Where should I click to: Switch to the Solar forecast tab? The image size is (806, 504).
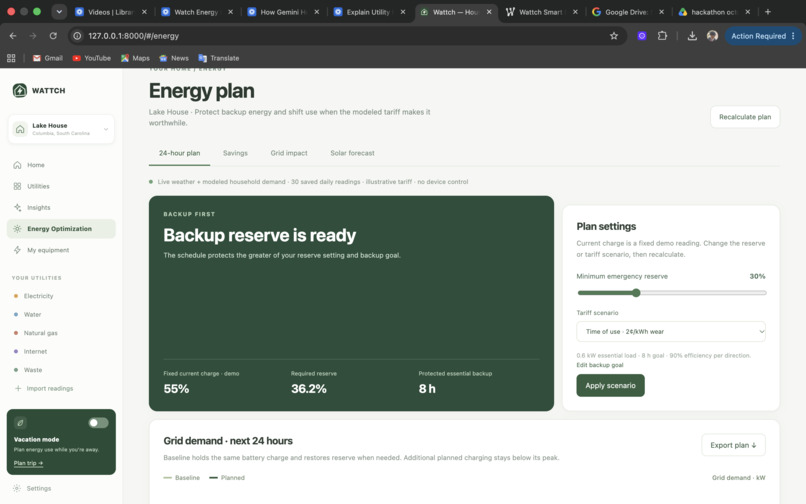pos(352,153)
